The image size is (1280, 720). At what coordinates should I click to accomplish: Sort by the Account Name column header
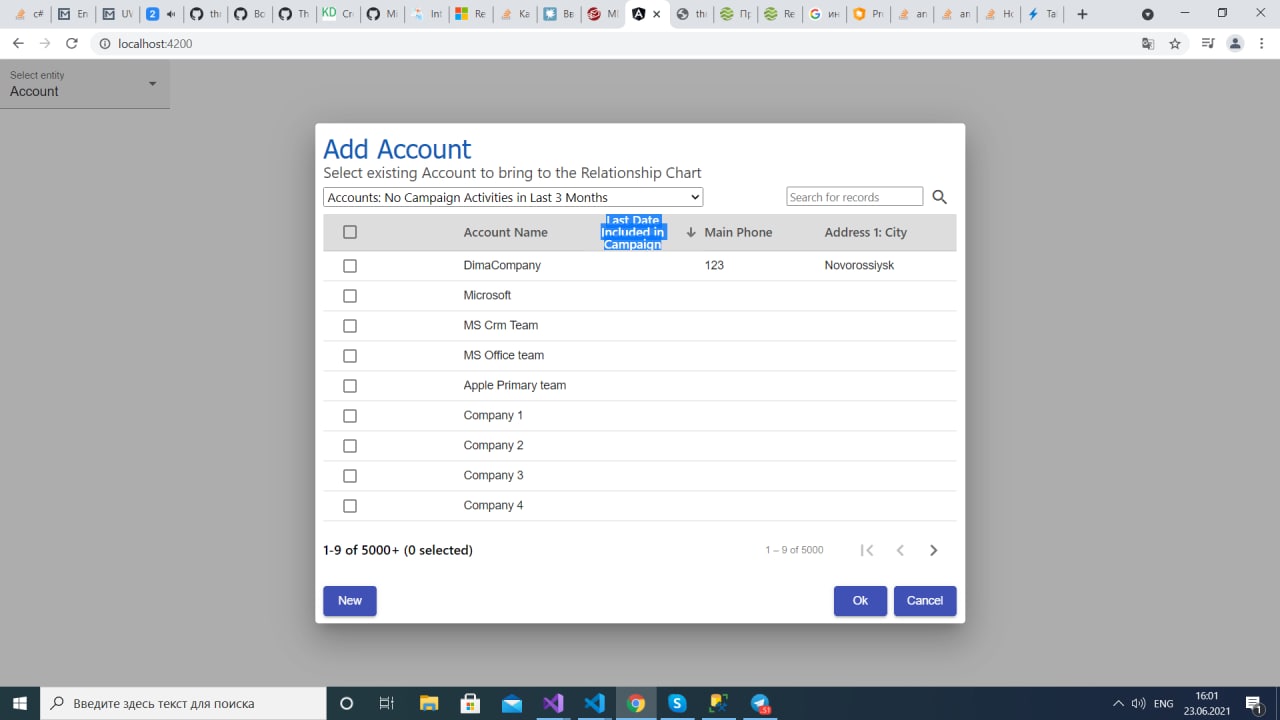point(505,232)
